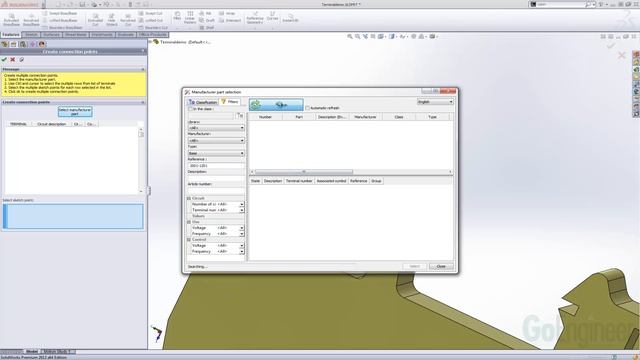The width and height of the screenshot is (640, 360).
Task: Select the Swept Cut tool
Action: tap(151, 13)
